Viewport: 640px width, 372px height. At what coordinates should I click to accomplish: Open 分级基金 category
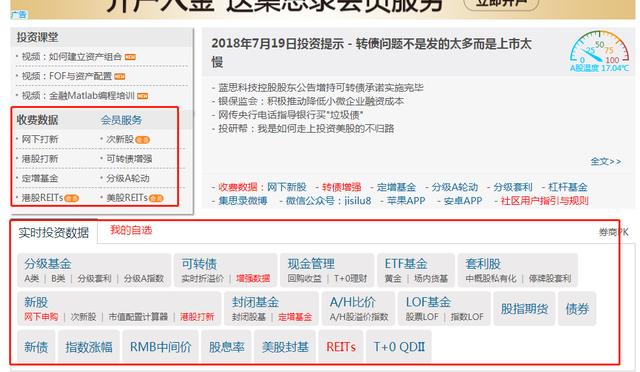[x=48, y=264]
